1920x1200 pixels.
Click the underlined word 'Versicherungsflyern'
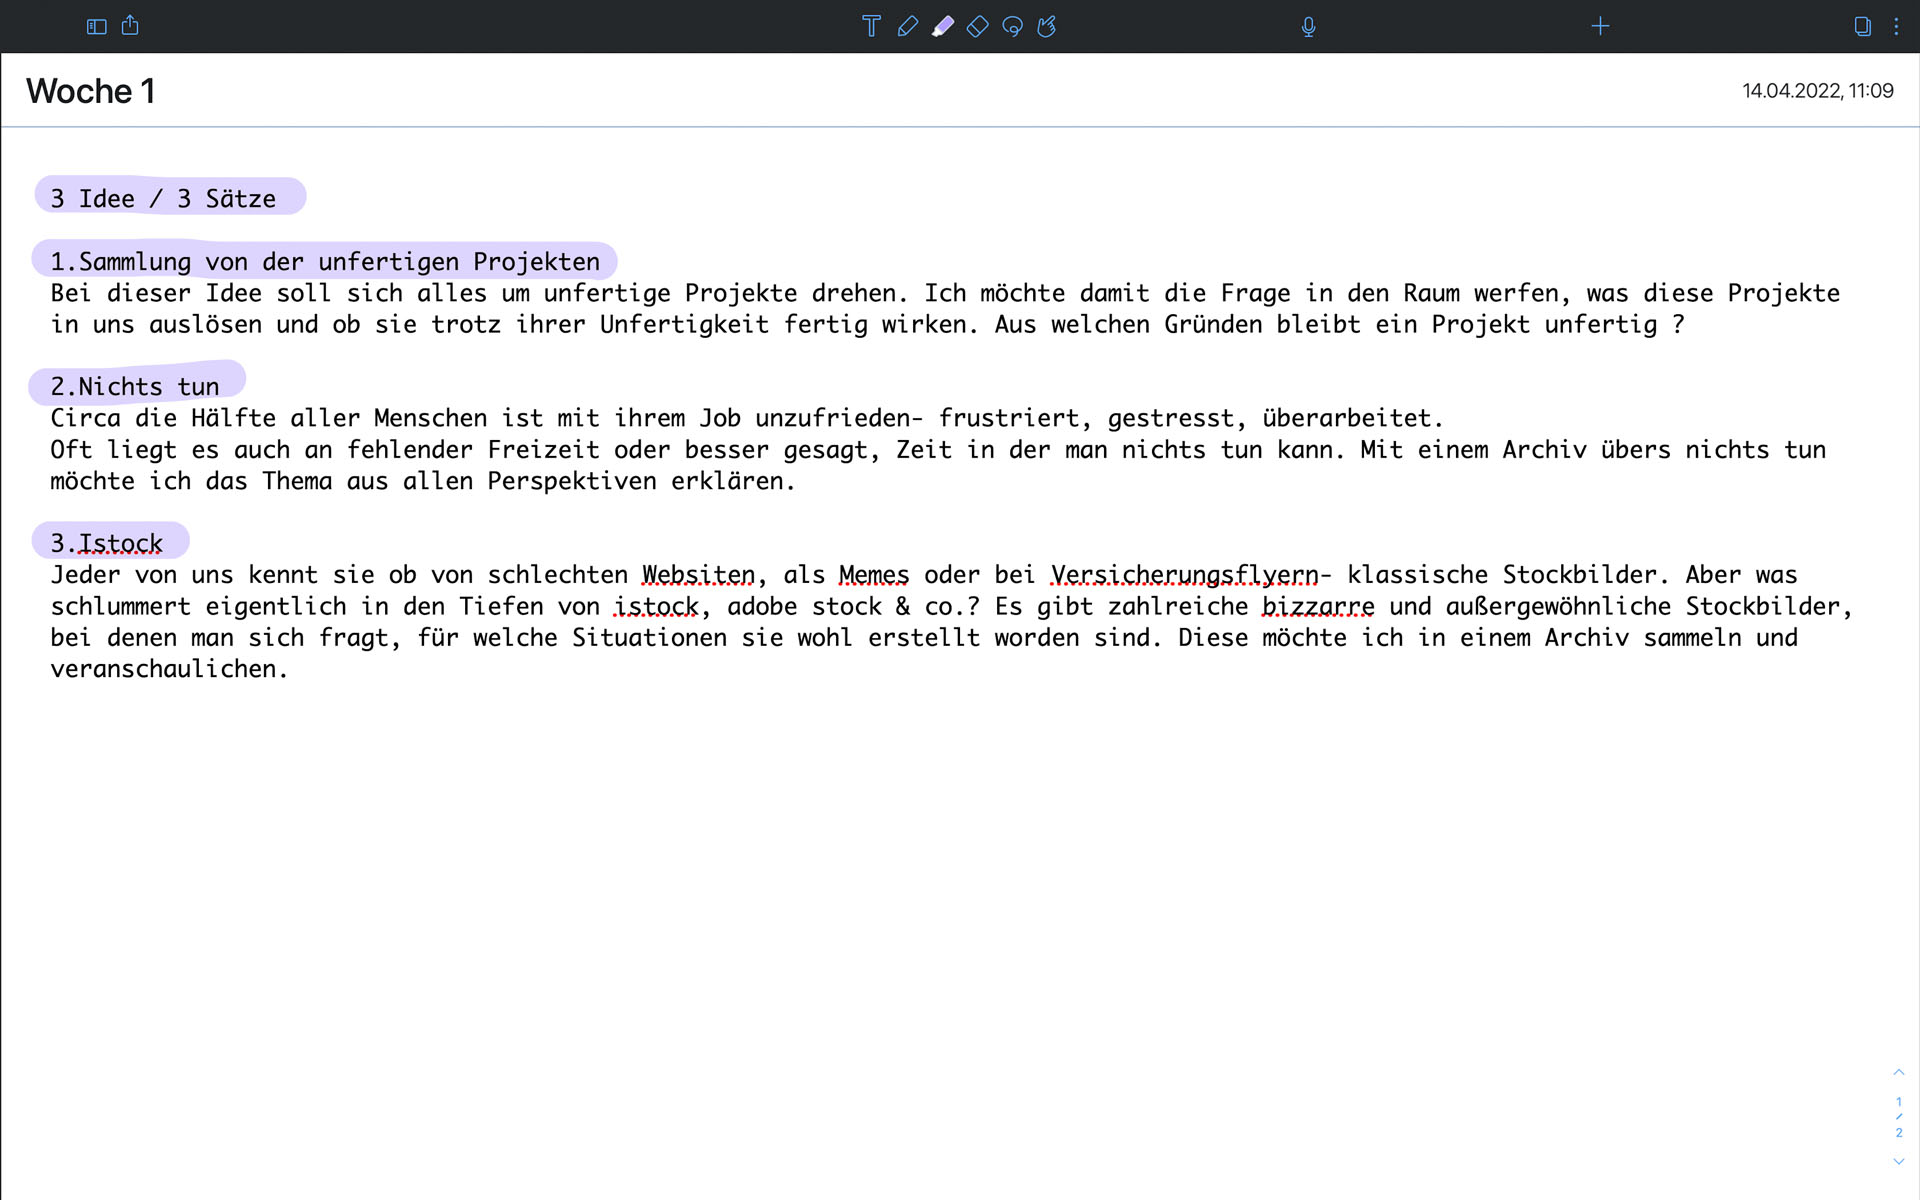[x=1184, y=575]
